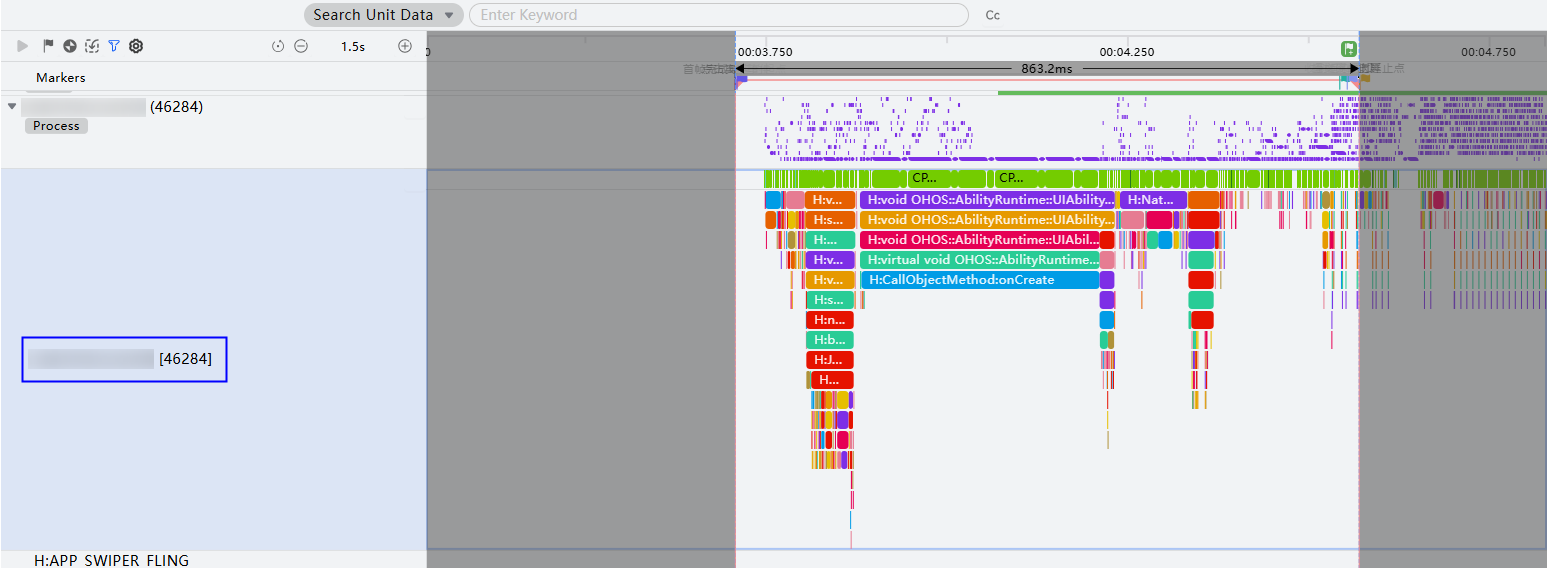Select the H:CallObjectMethod:onCreate slice

pos(980,280)
